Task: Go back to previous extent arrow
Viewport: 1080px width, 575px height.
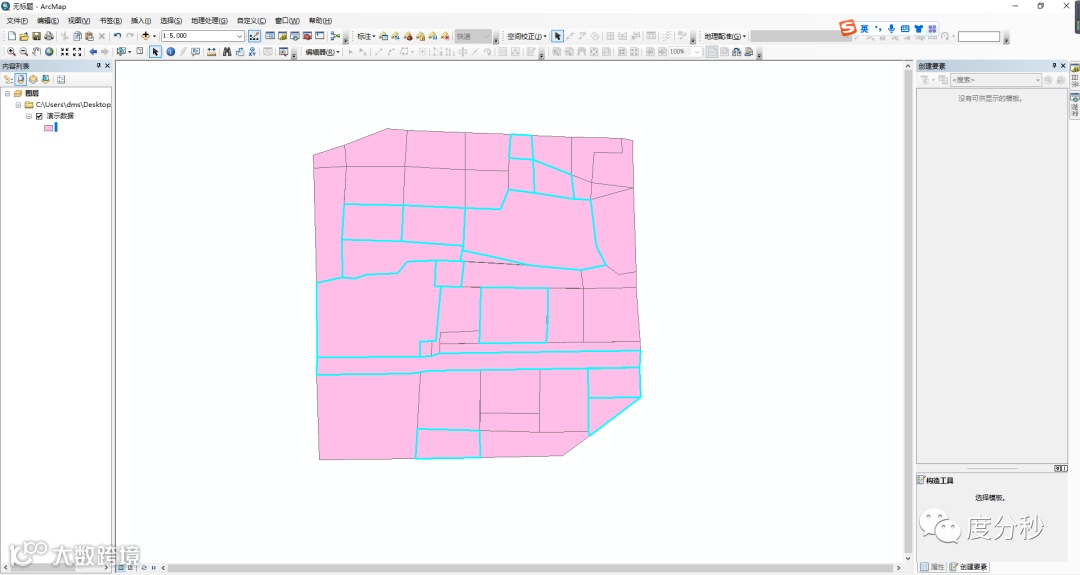Action: click(x=93, y=52)
